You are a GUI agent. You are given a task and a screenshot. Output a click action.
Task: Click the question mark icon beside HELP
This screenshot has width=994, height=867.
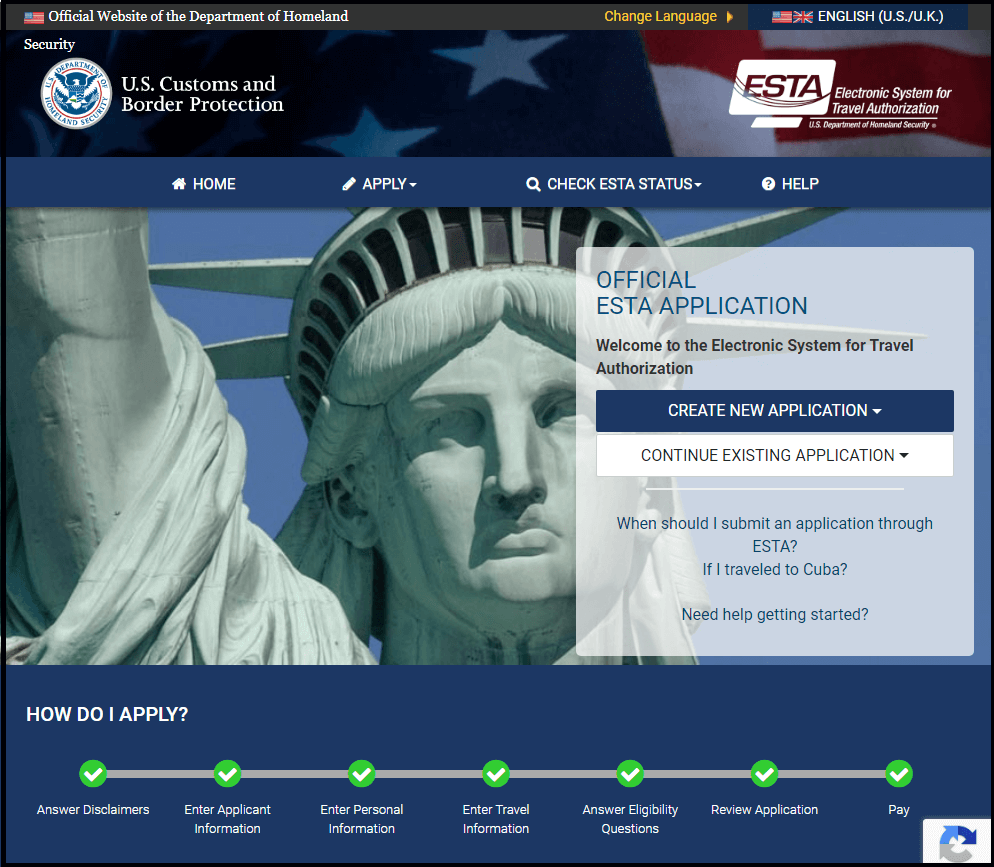coord(768,184)
